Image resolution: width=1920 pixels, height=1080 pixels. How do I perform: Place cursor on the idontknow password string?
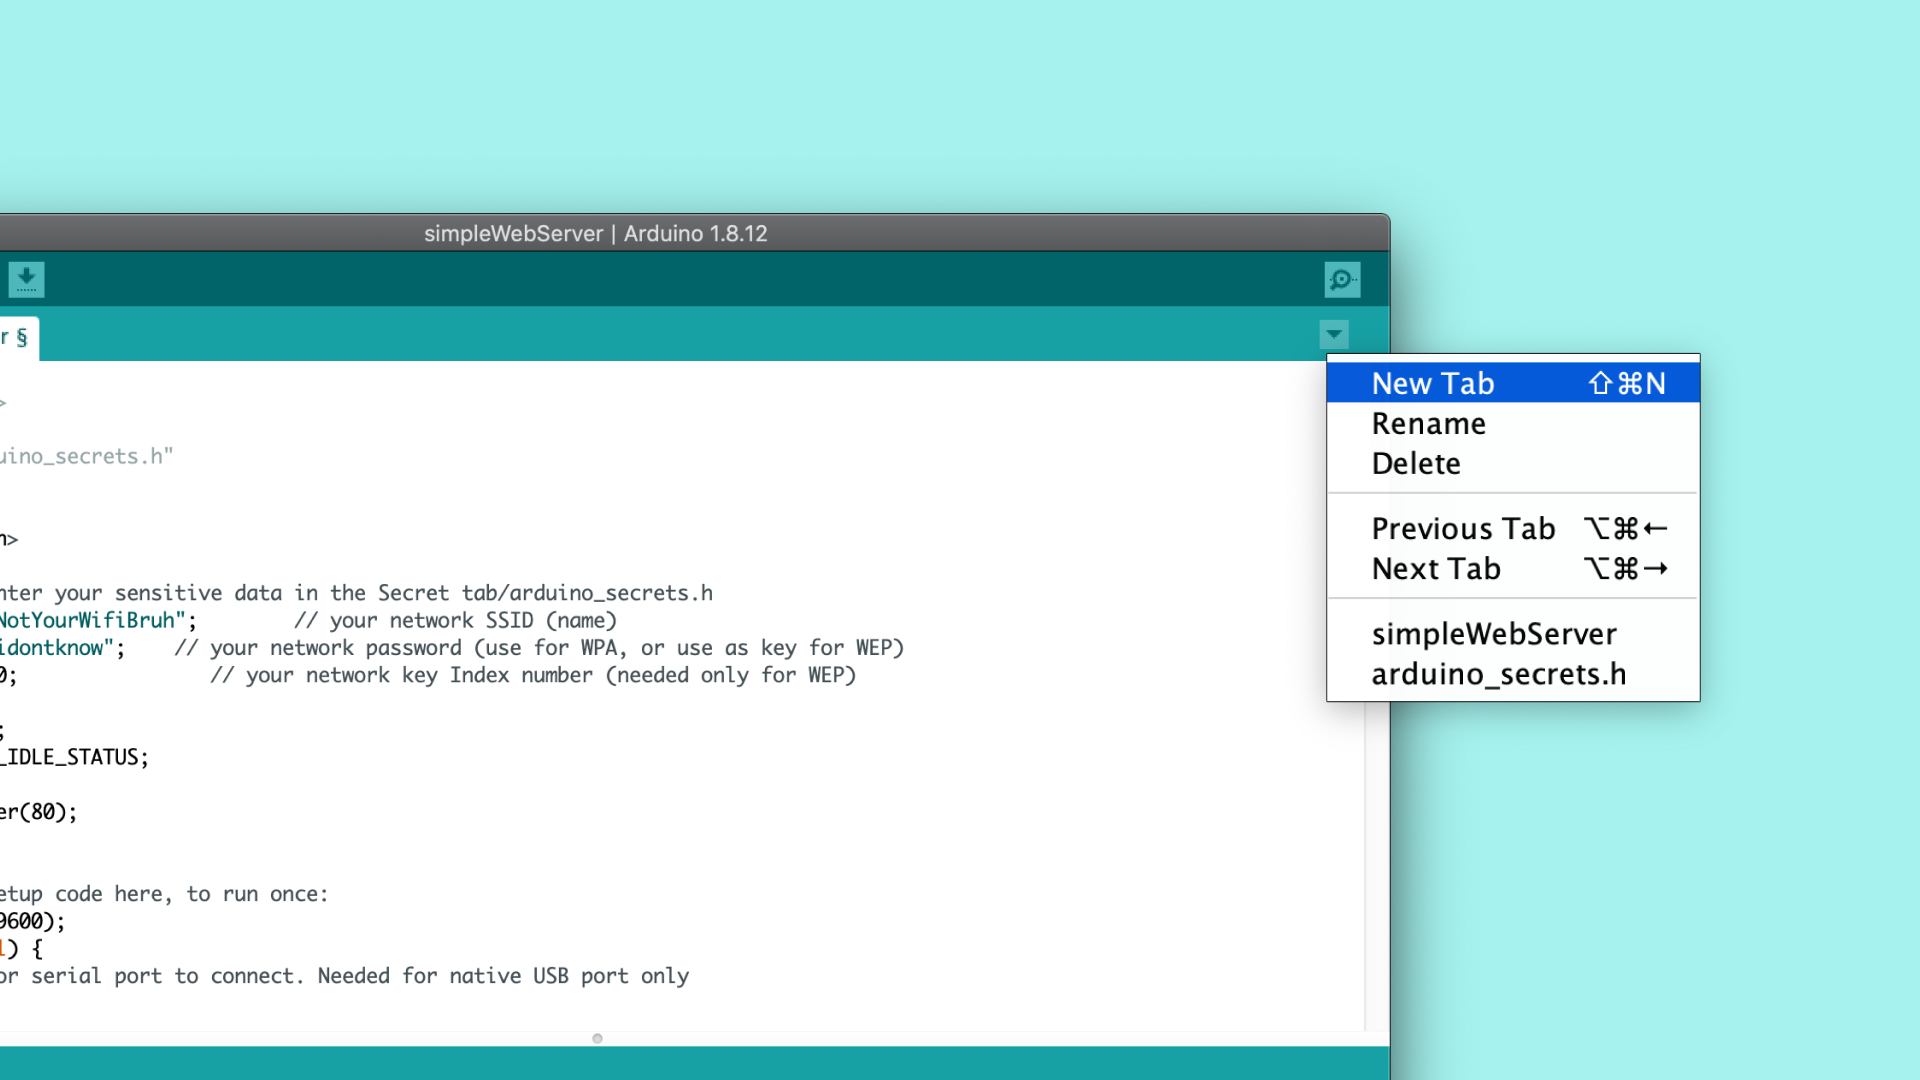[x=55, y=648]
